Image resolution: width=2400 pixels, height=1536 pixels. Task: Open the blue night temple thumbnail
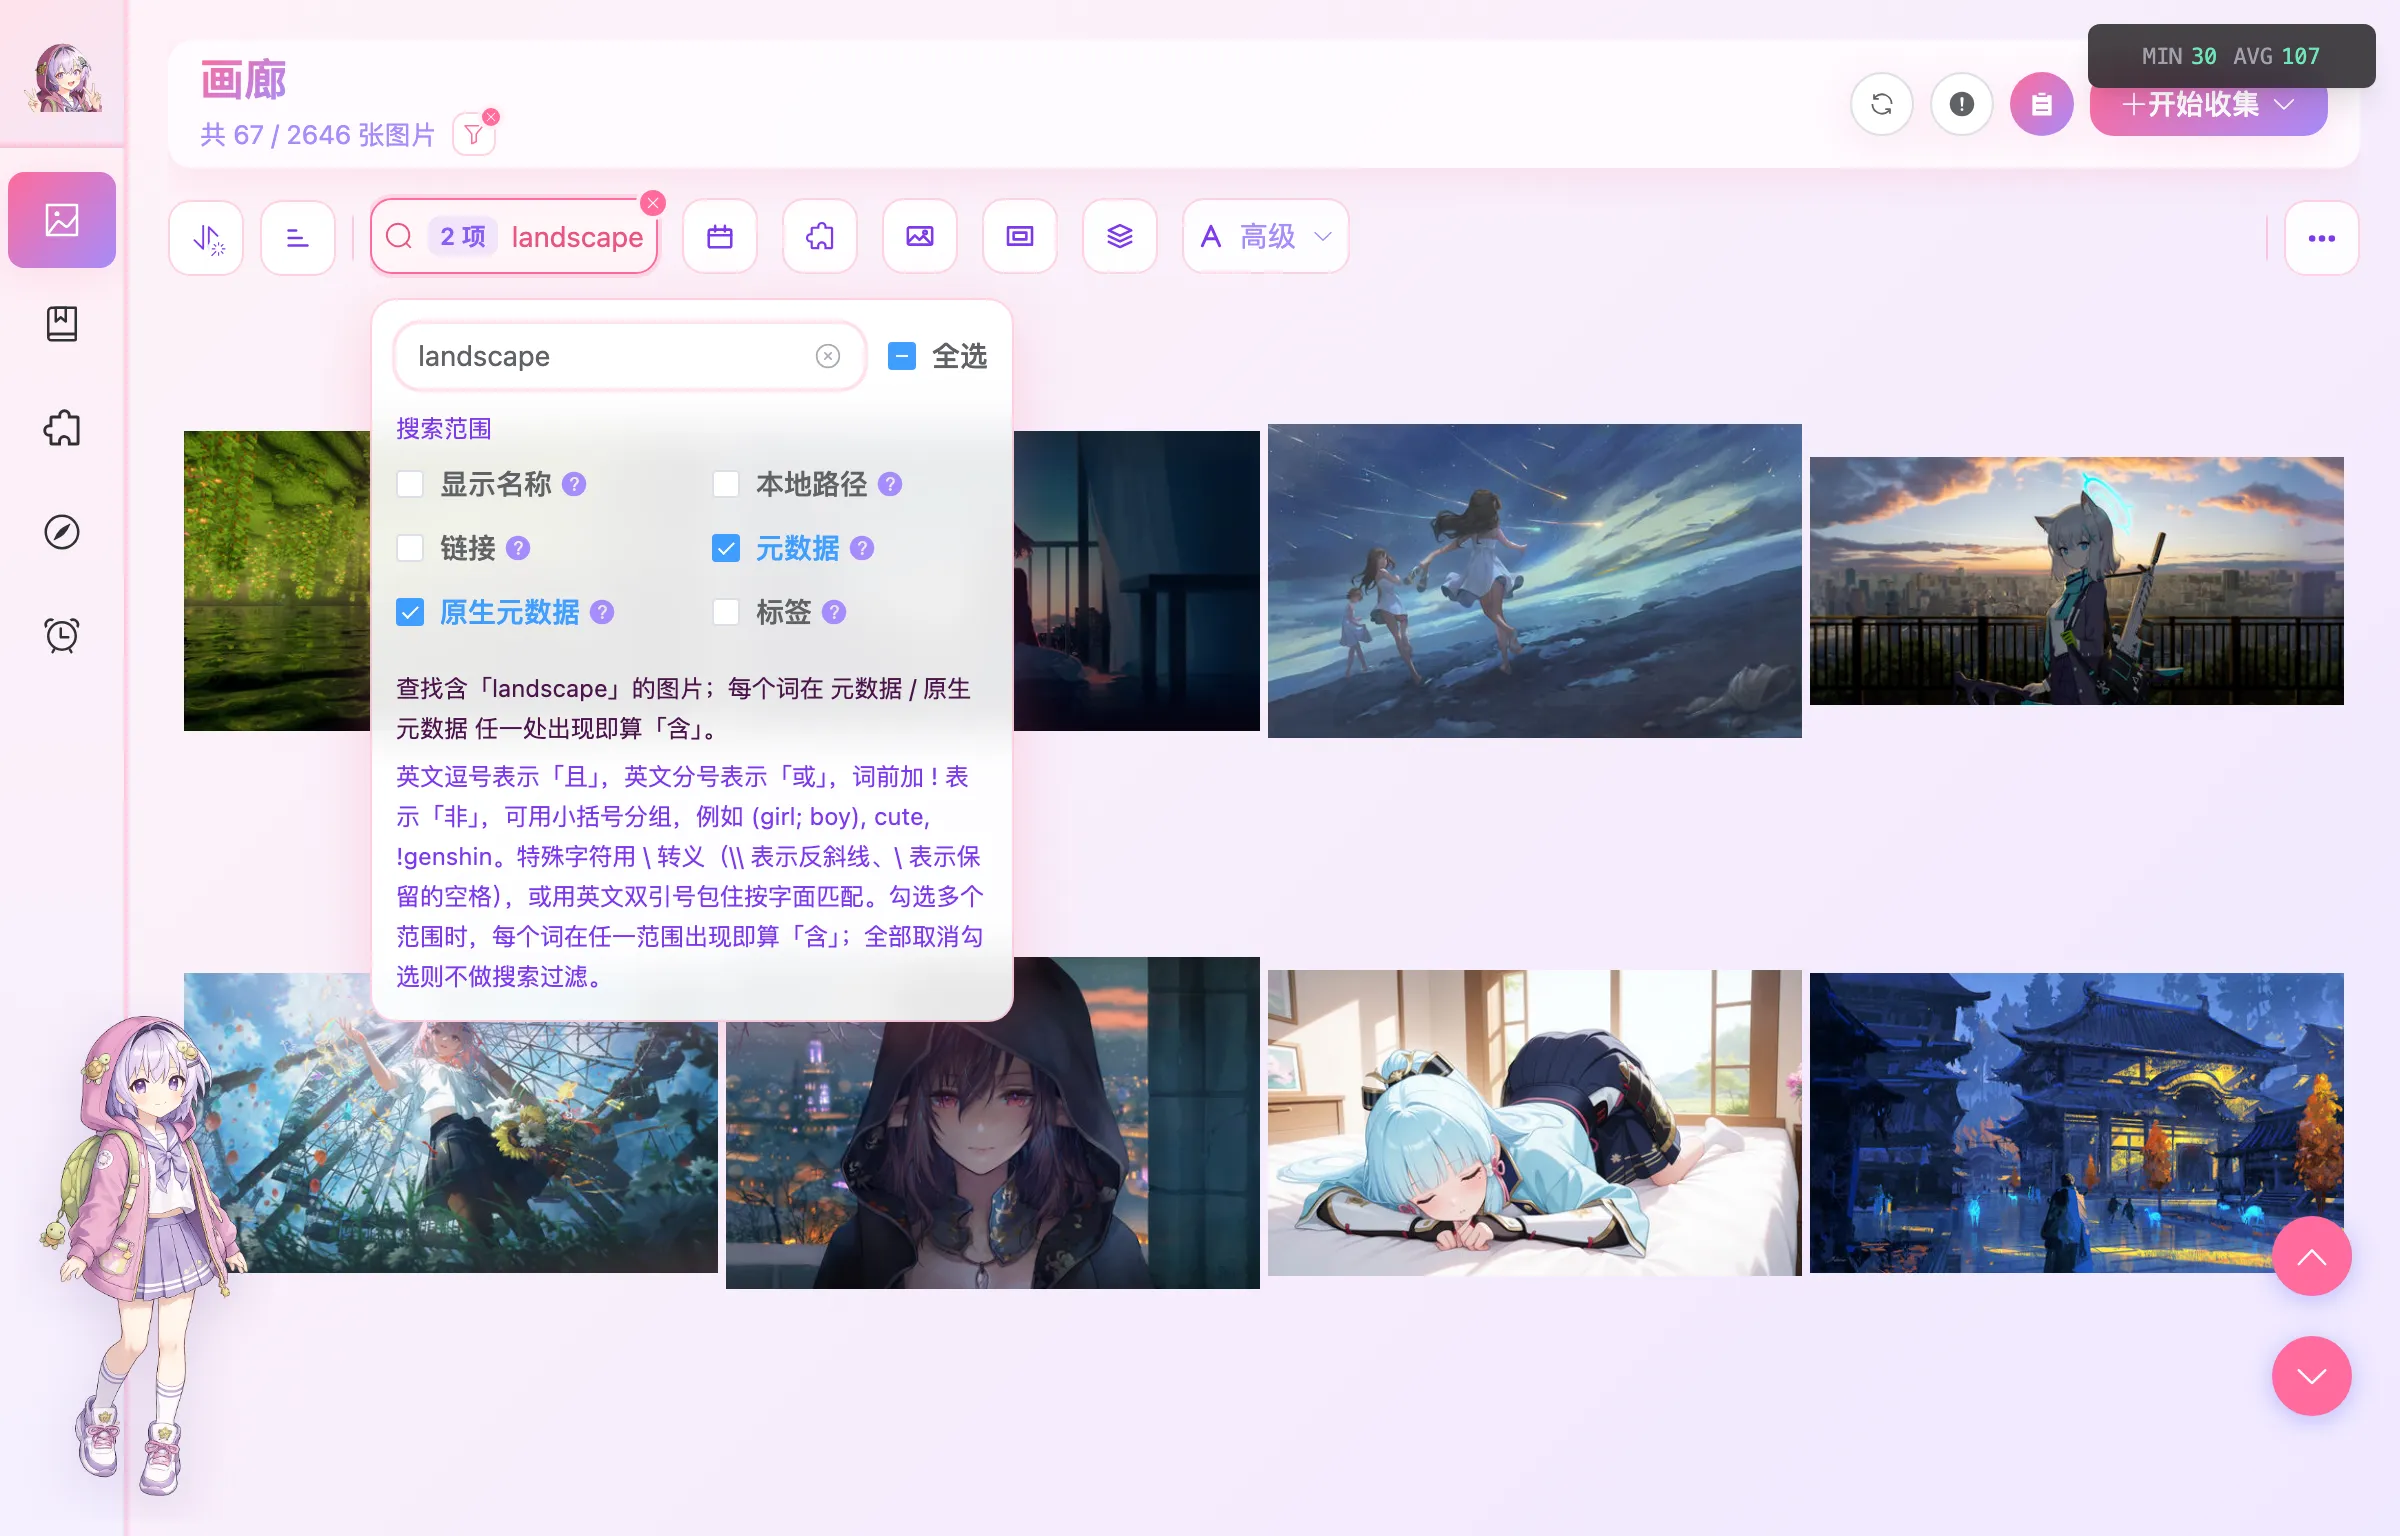(2077, 1123)
